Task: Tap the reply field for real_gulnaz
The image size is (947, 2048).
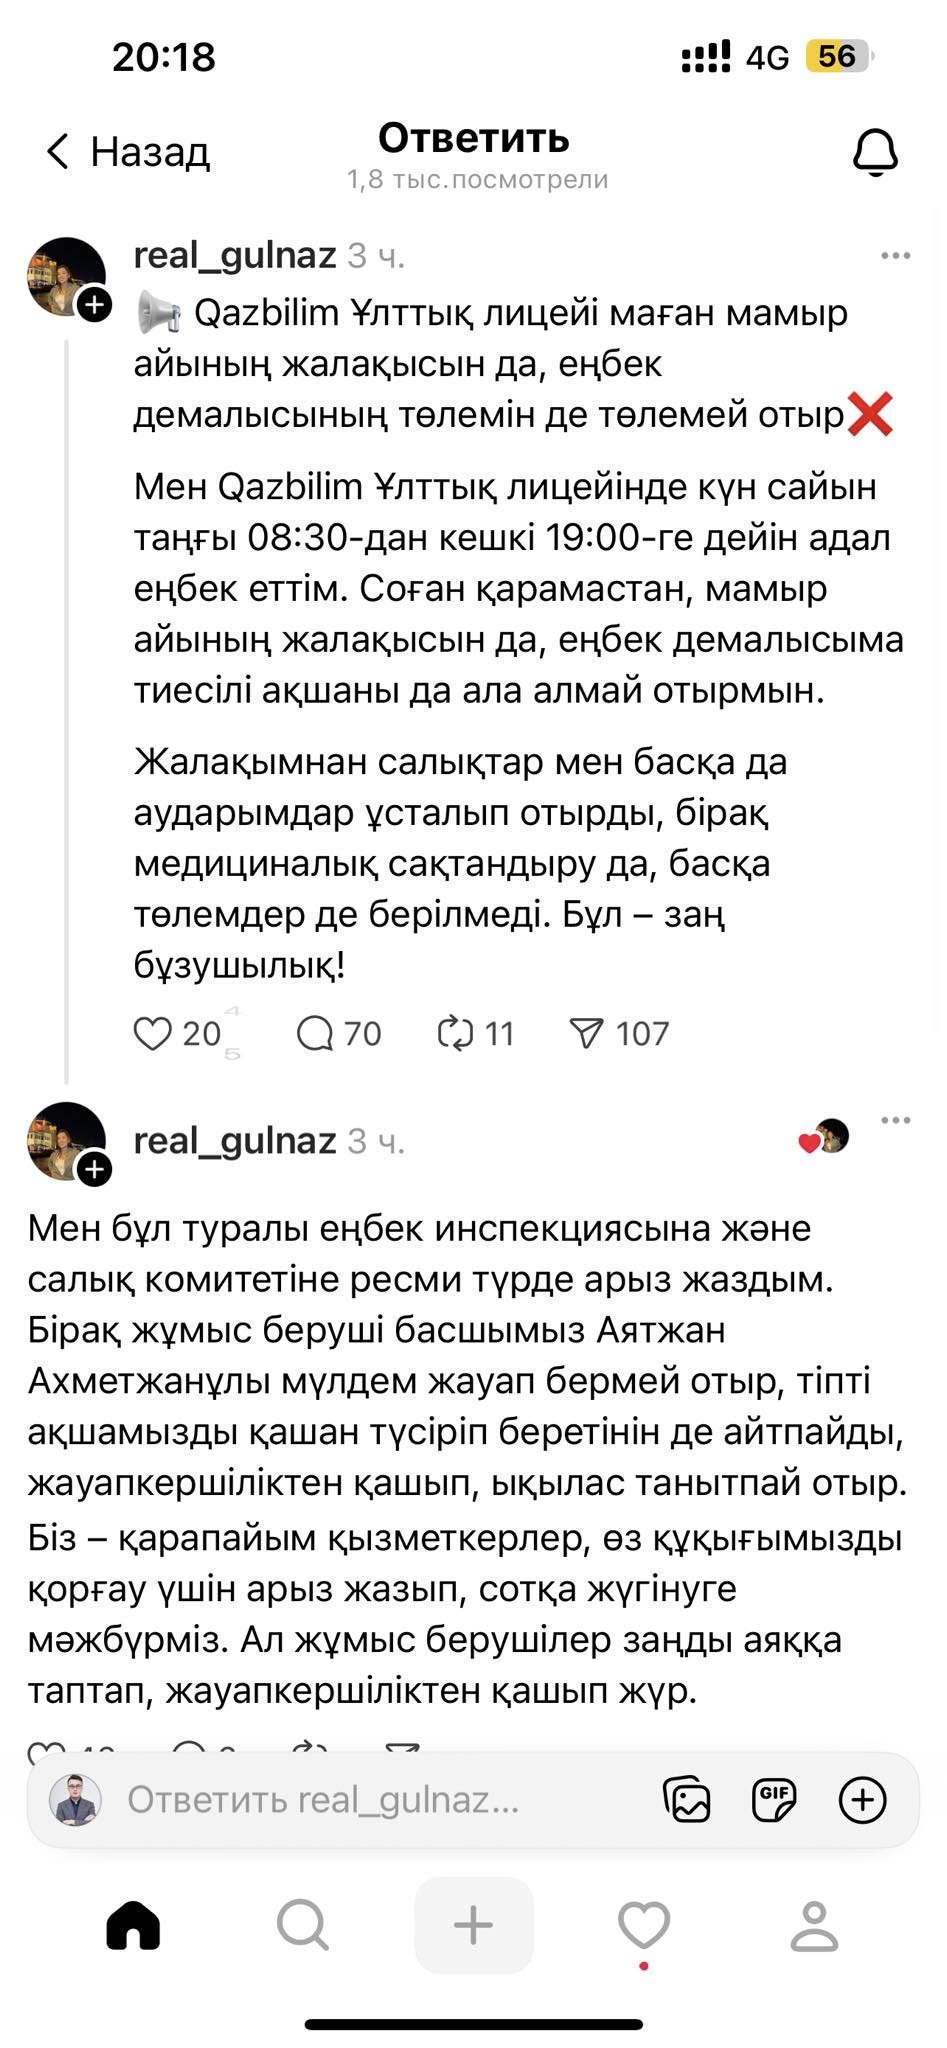Action: point(323,1800)
